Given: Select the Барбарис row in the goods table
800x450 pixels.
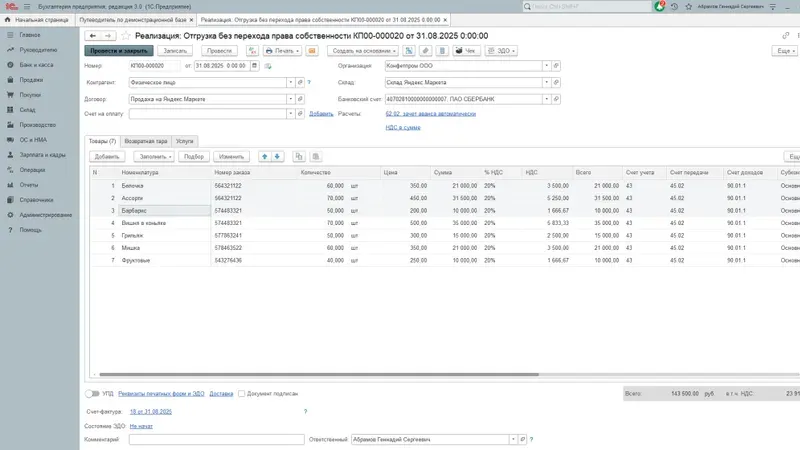Looking at the screenshot, I should pyautogui.click(x=135, y=211).
